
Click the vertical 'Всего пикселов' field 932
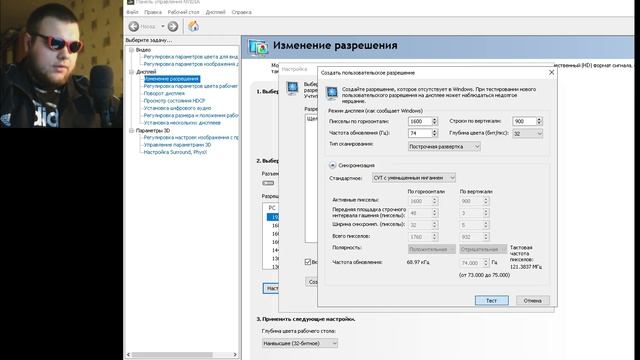point(474,237)
